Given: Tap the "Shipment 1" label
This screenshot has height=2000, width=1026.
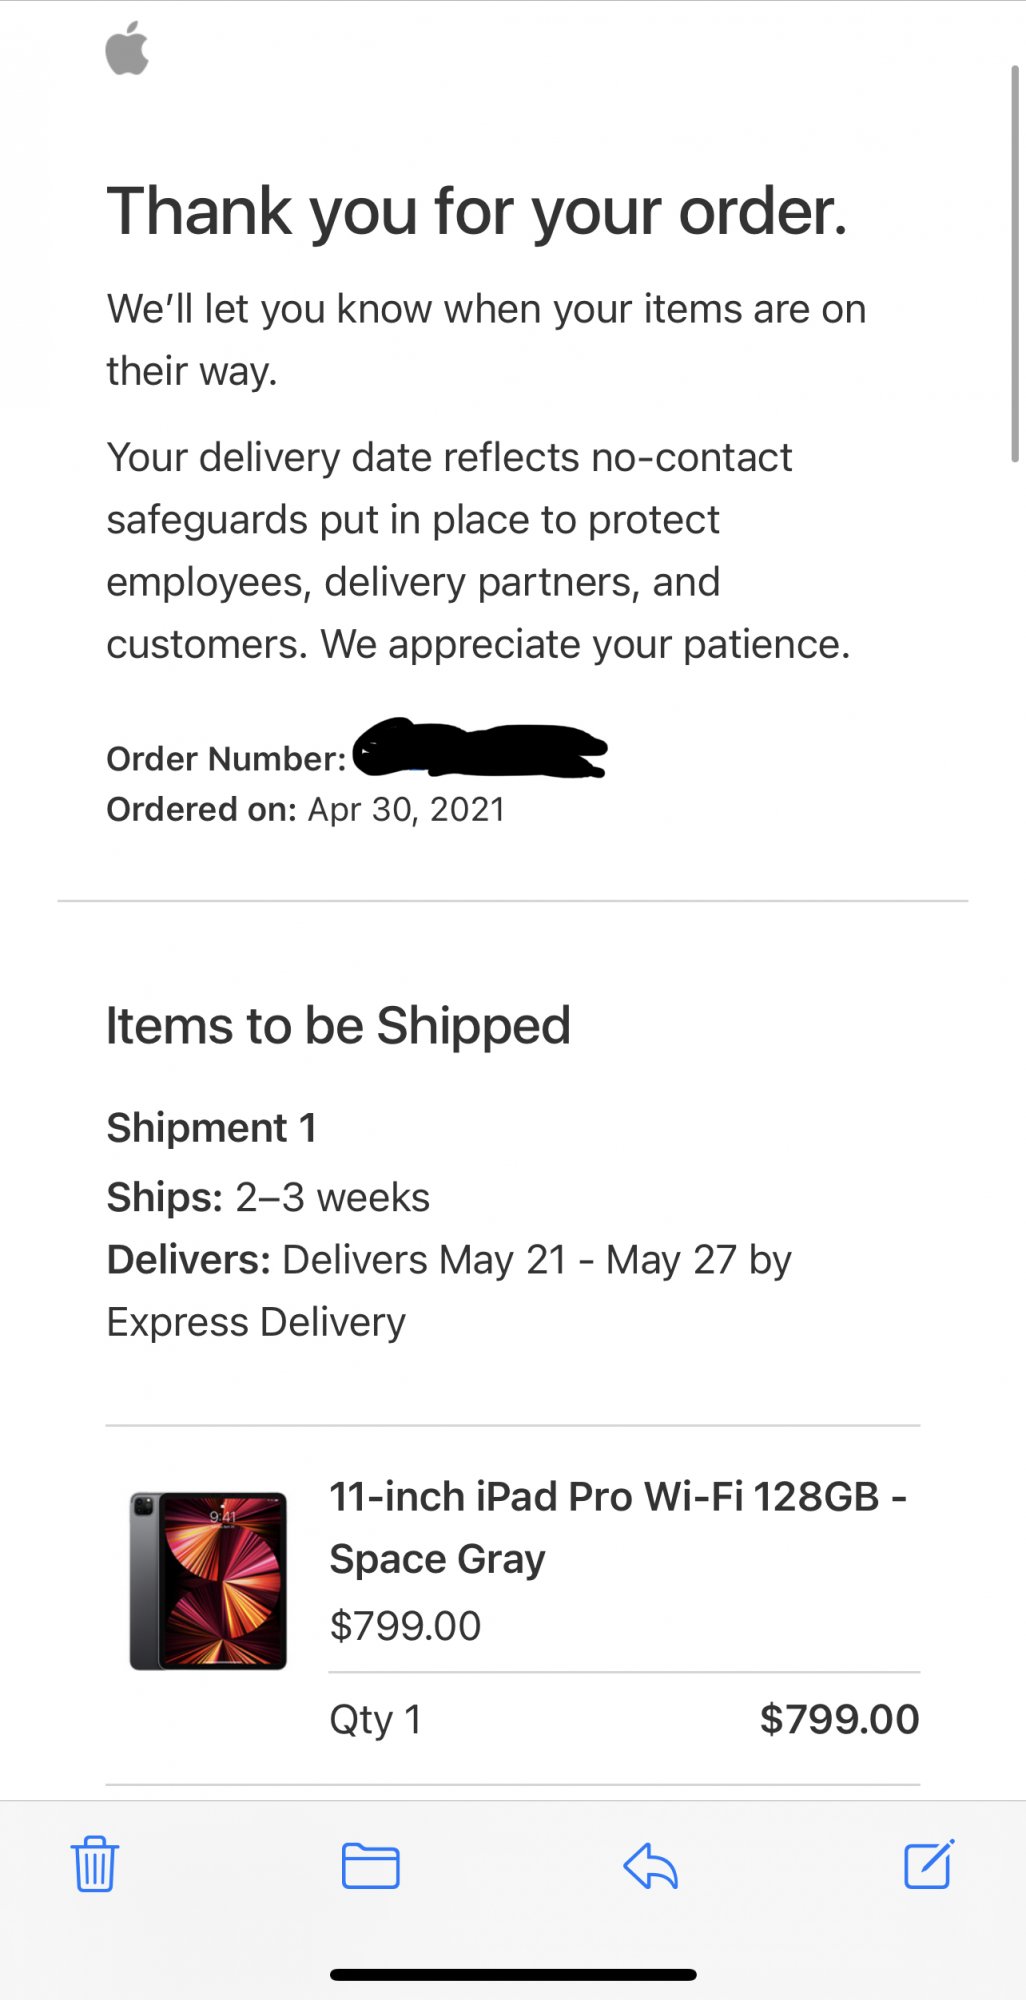Looking at the screenshot, I should click(x=211, y=1128).
